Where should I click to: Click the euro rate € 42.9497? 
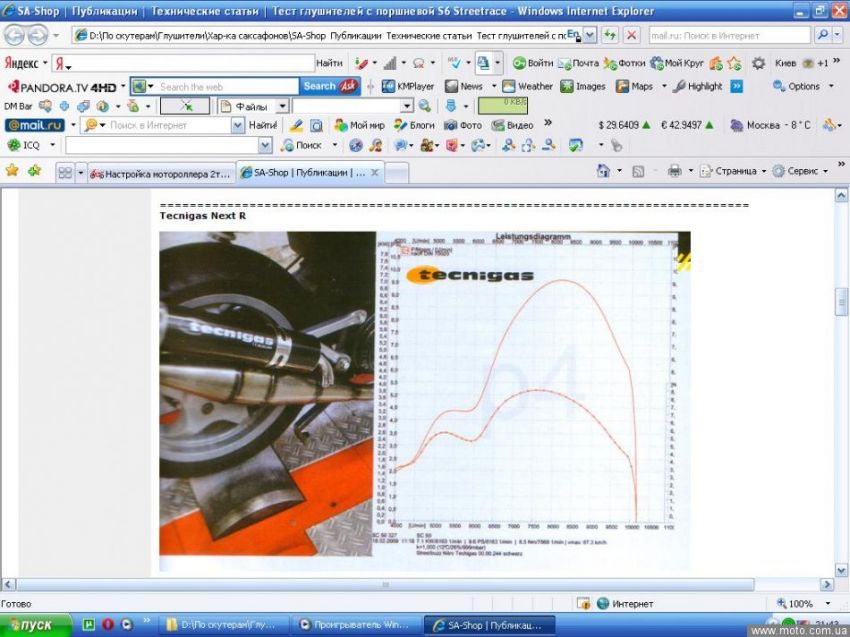(687, 125)
